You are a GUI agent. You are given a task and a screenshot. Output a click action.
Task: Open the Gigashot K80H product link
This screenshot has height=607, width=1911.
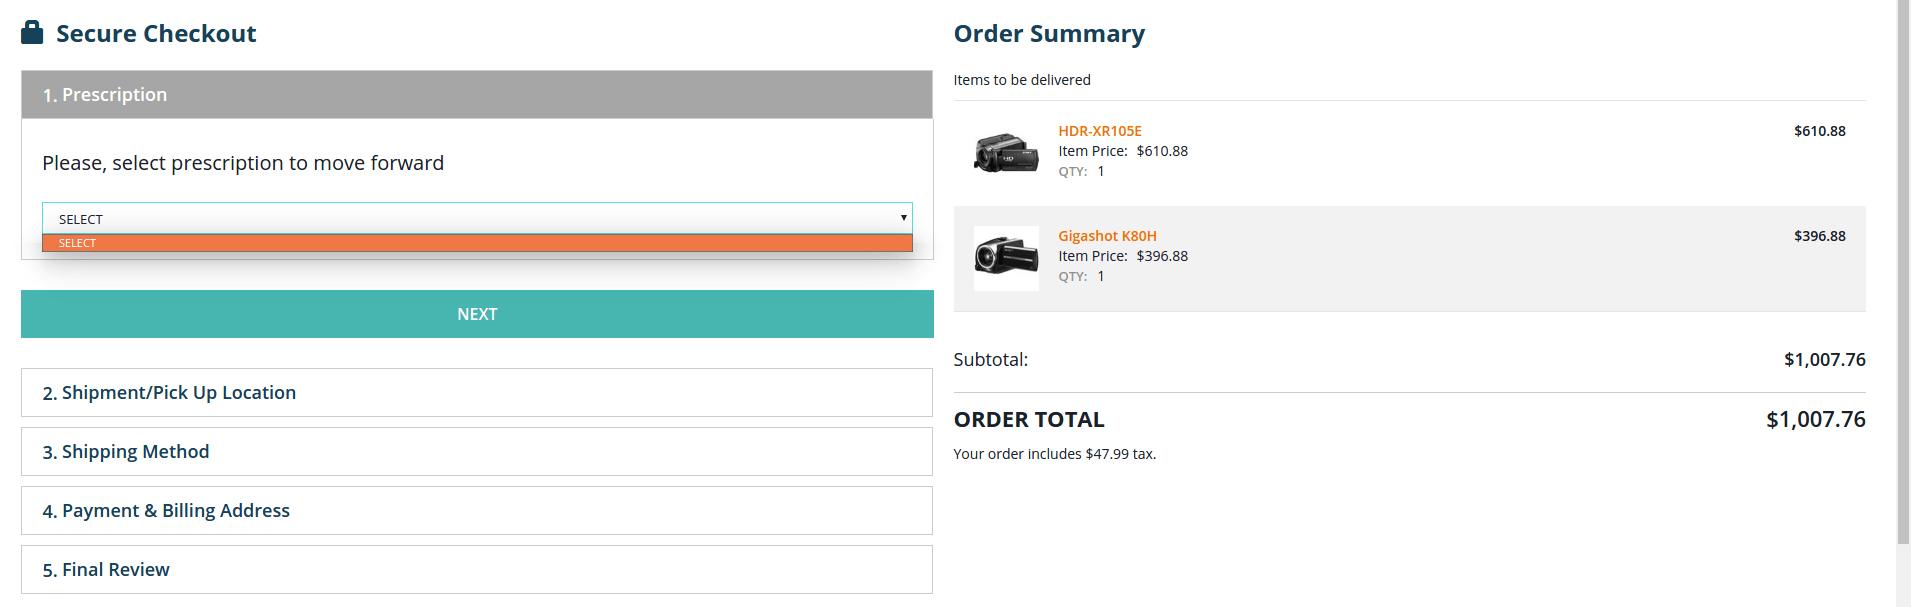coord(1107,236)
